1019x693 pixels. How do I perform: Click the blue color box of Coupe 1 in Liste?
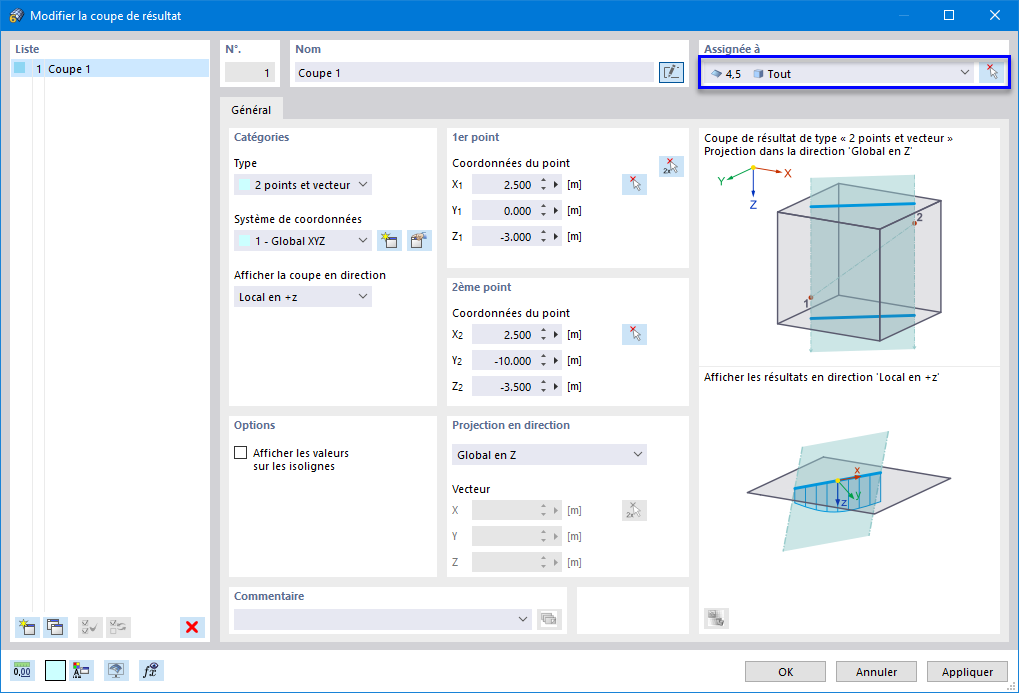point(20,68)
